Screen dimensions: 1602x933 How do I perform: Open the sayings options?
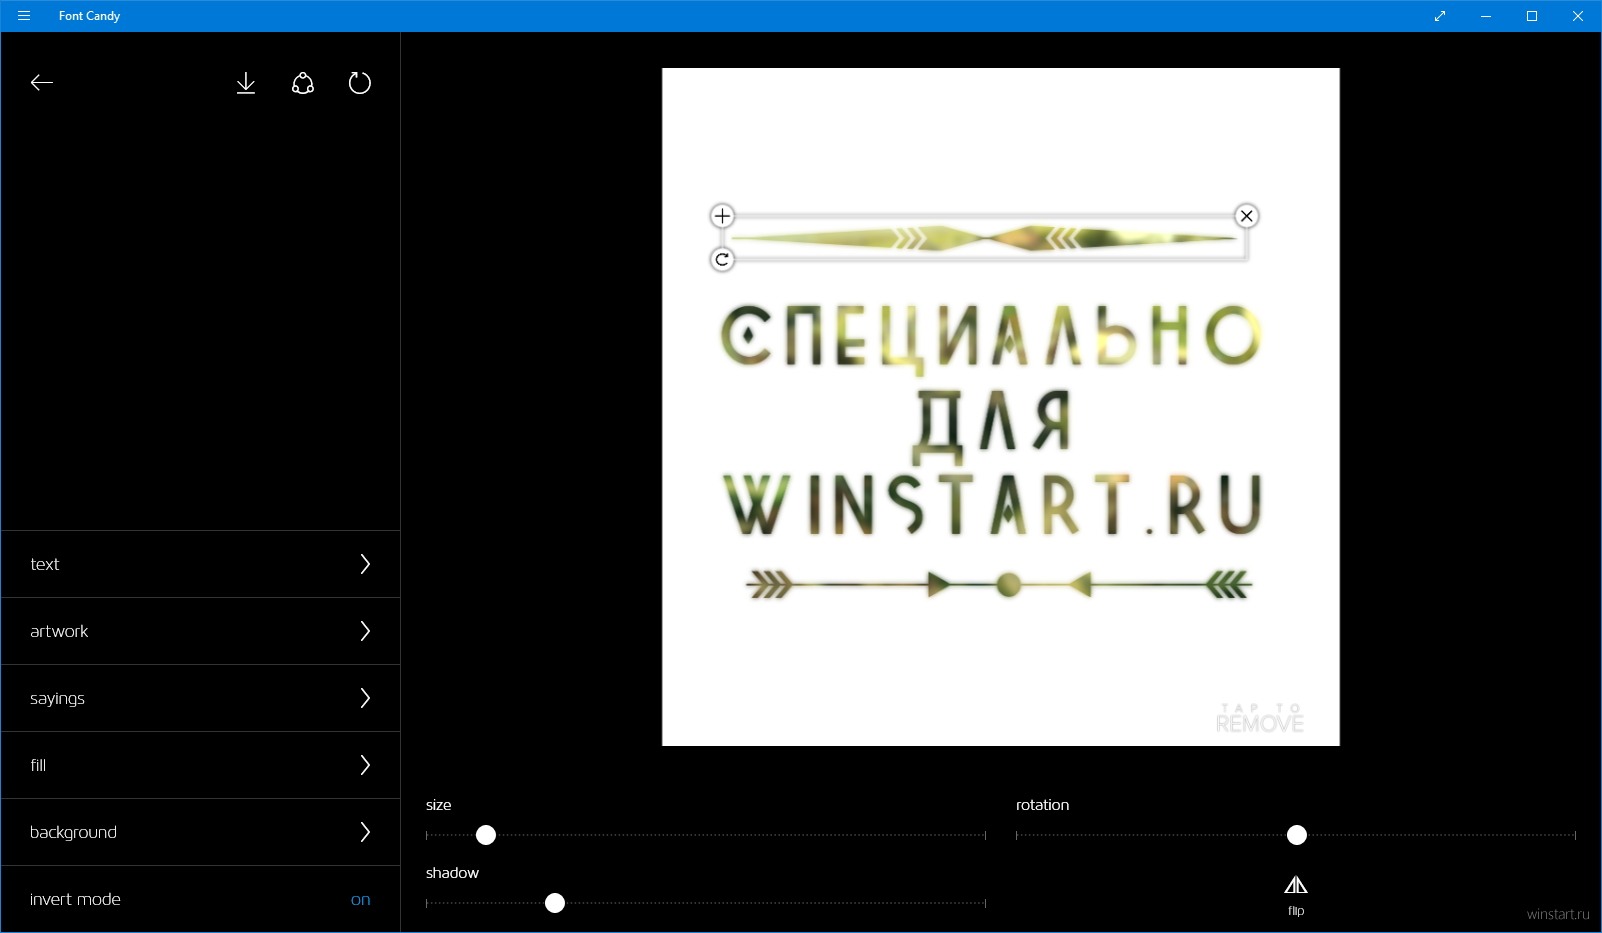201,698
